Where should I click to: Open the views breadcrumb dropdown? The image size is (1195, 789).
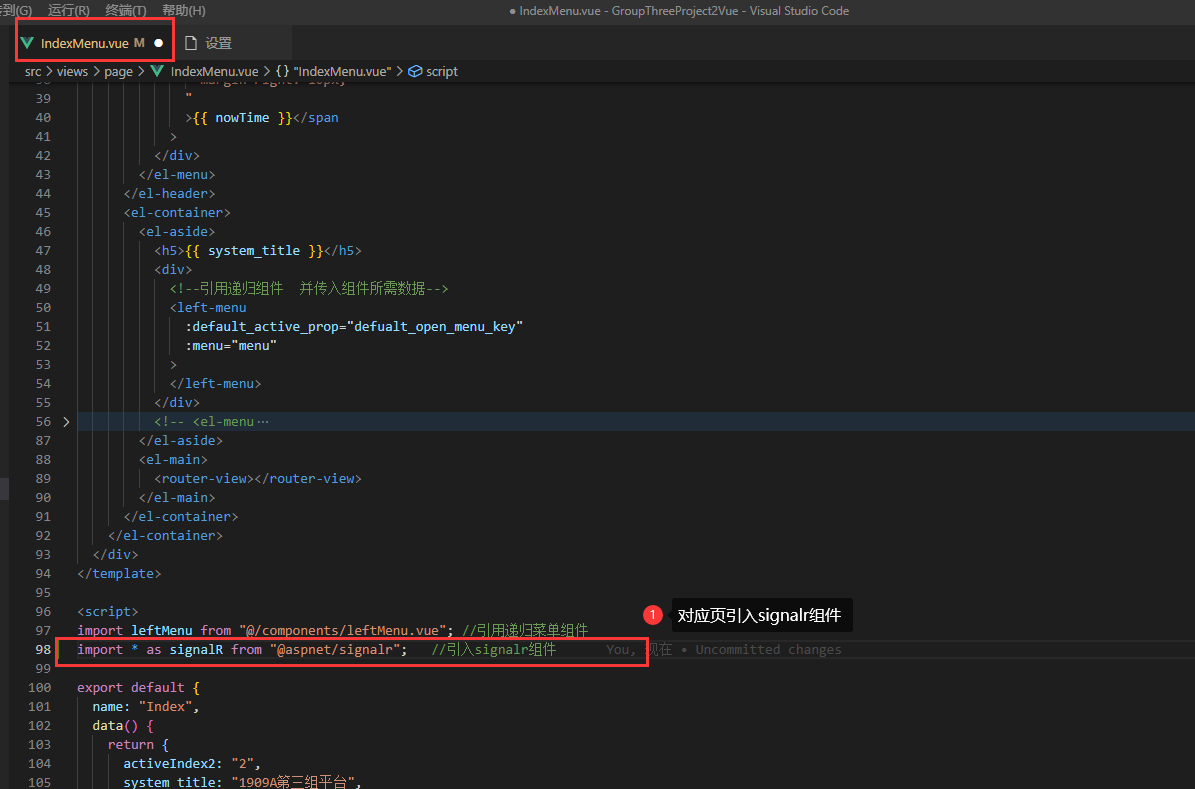pyautogui.click(x=71, y=72)
